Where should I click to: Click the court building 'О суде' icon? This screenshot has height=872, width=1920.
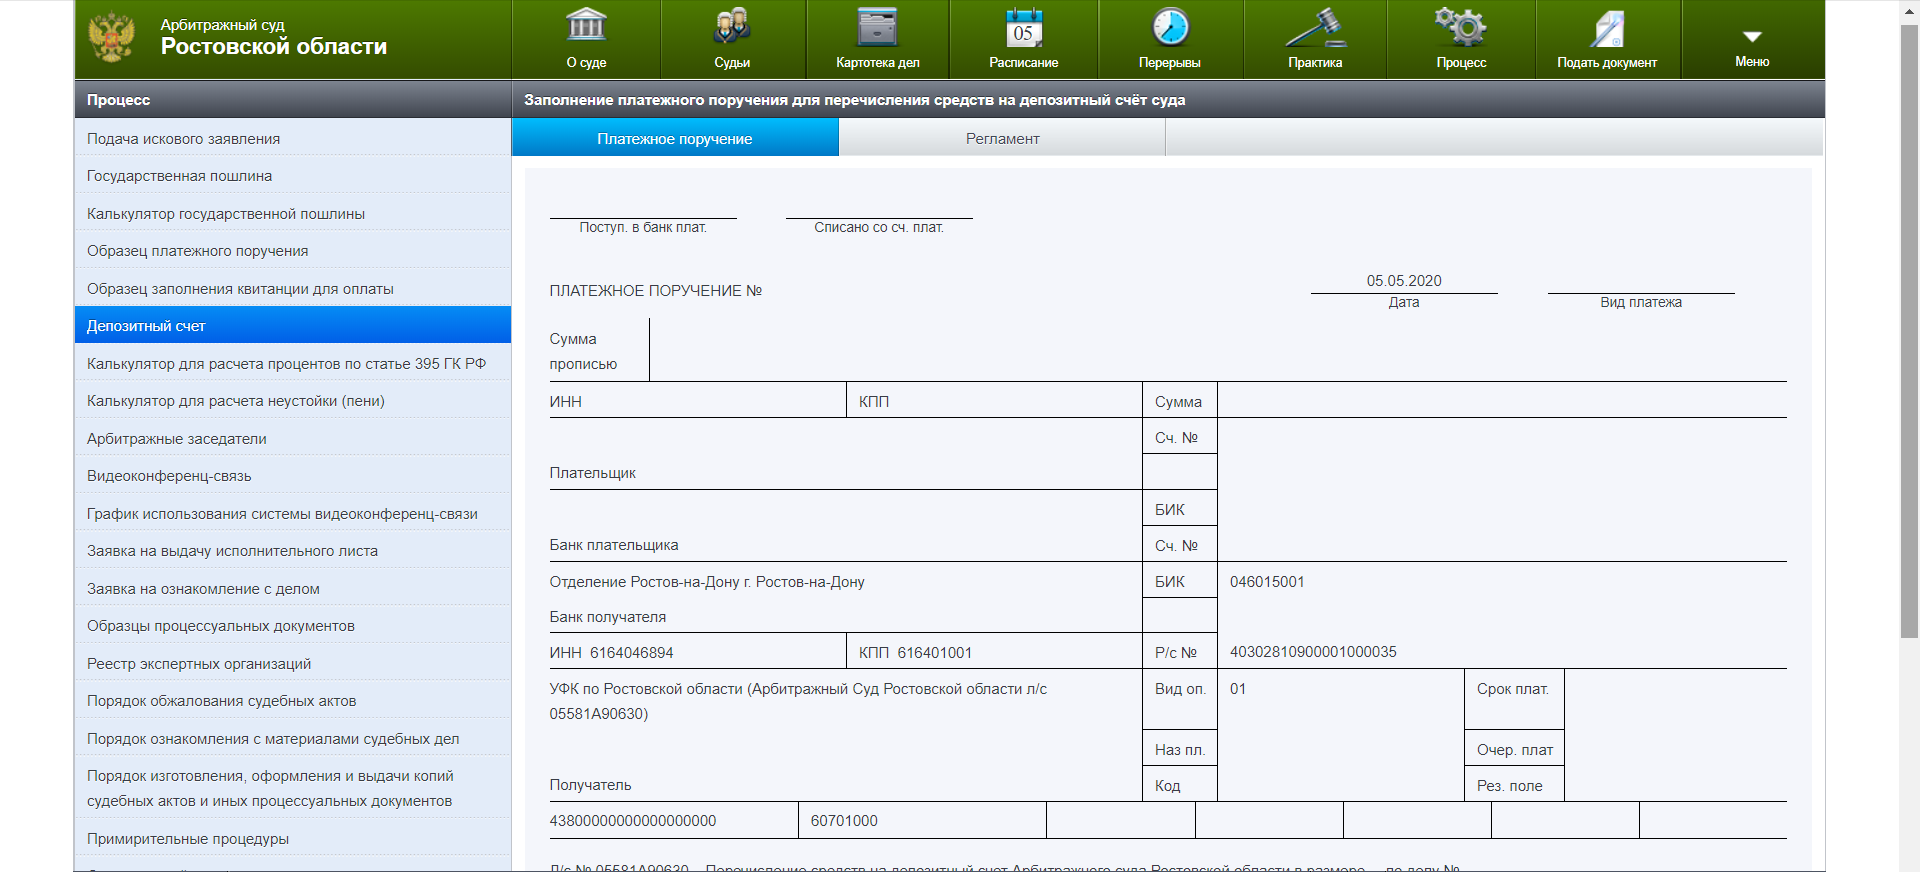(586, 26)
